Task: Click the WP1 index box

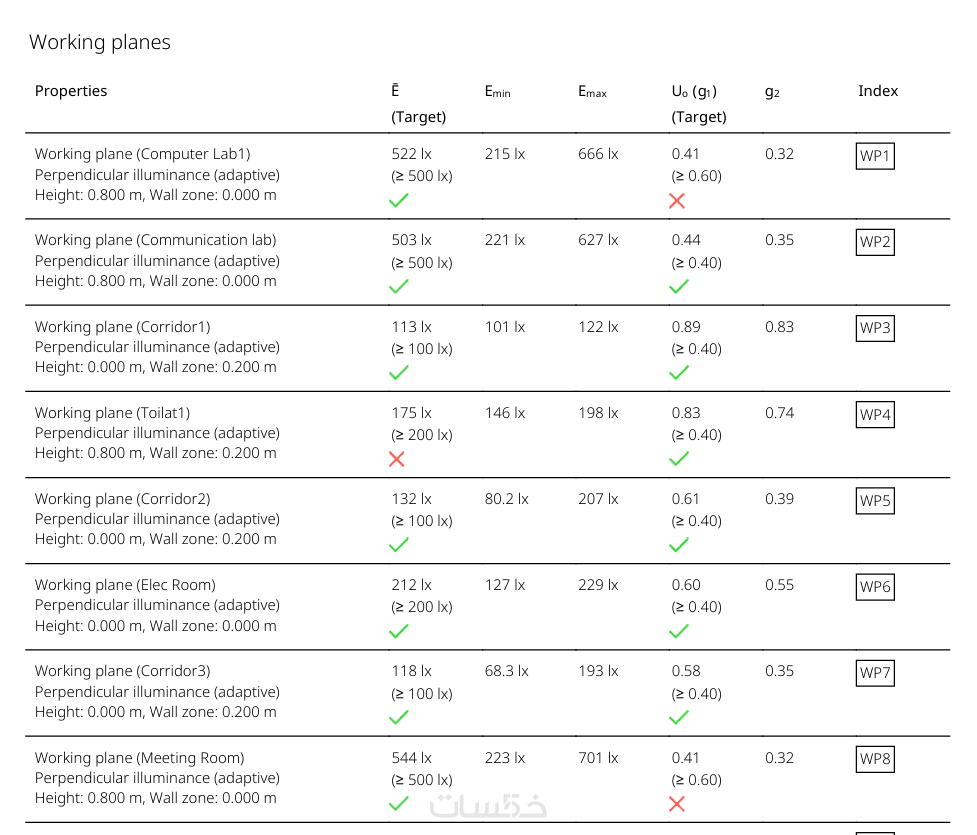Action: click(874, 156)
